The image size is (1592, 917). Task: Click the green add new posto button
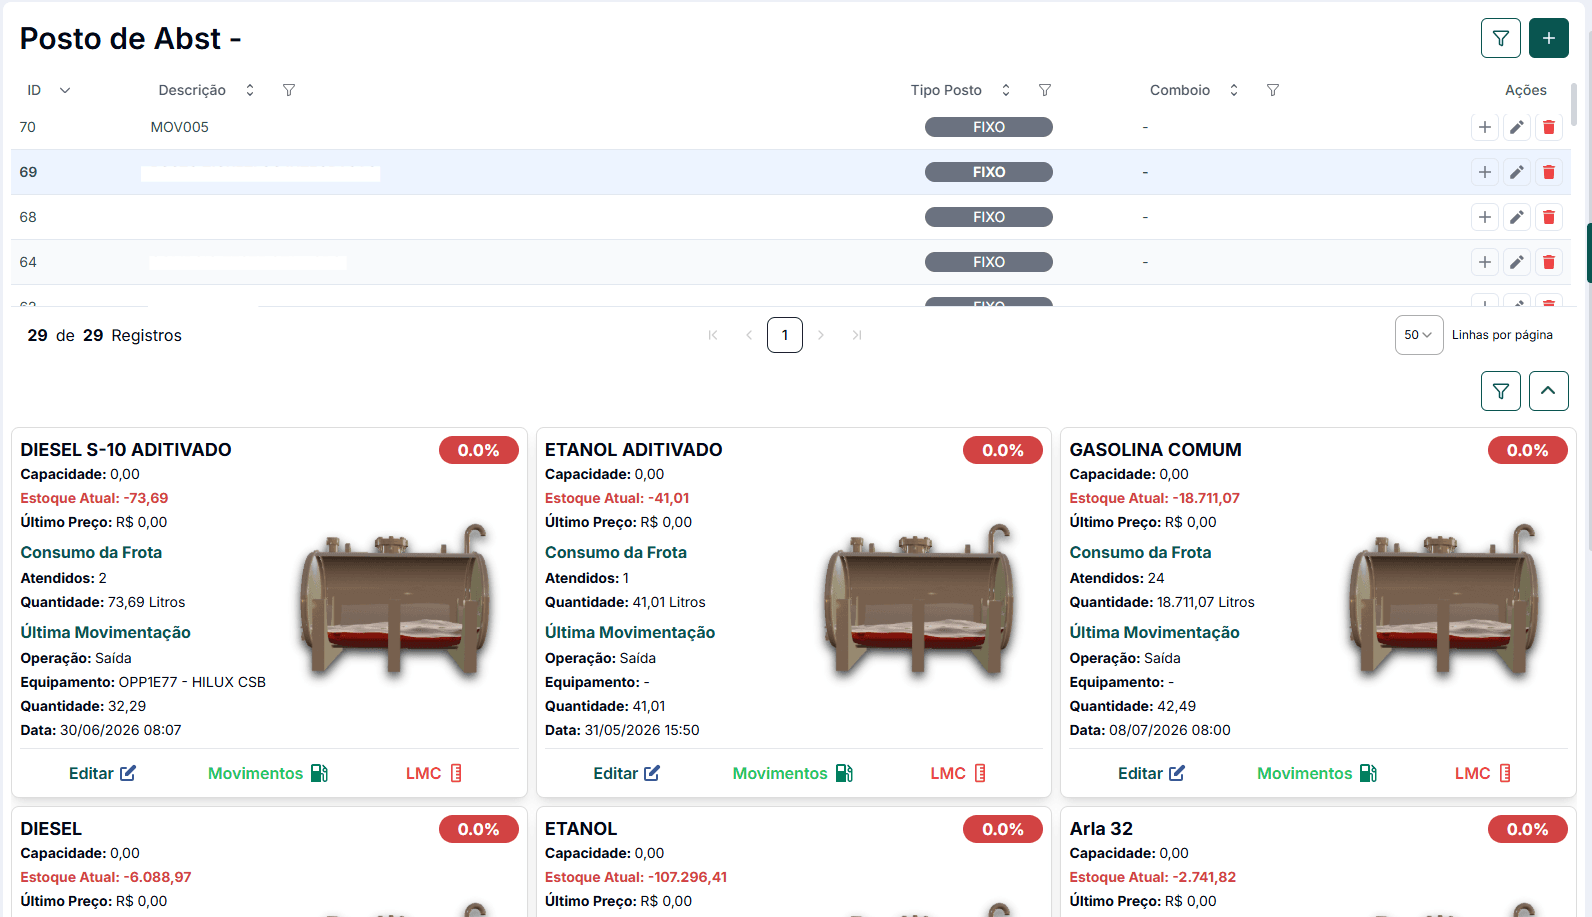pyautogui.click(x=1548, y=38)
